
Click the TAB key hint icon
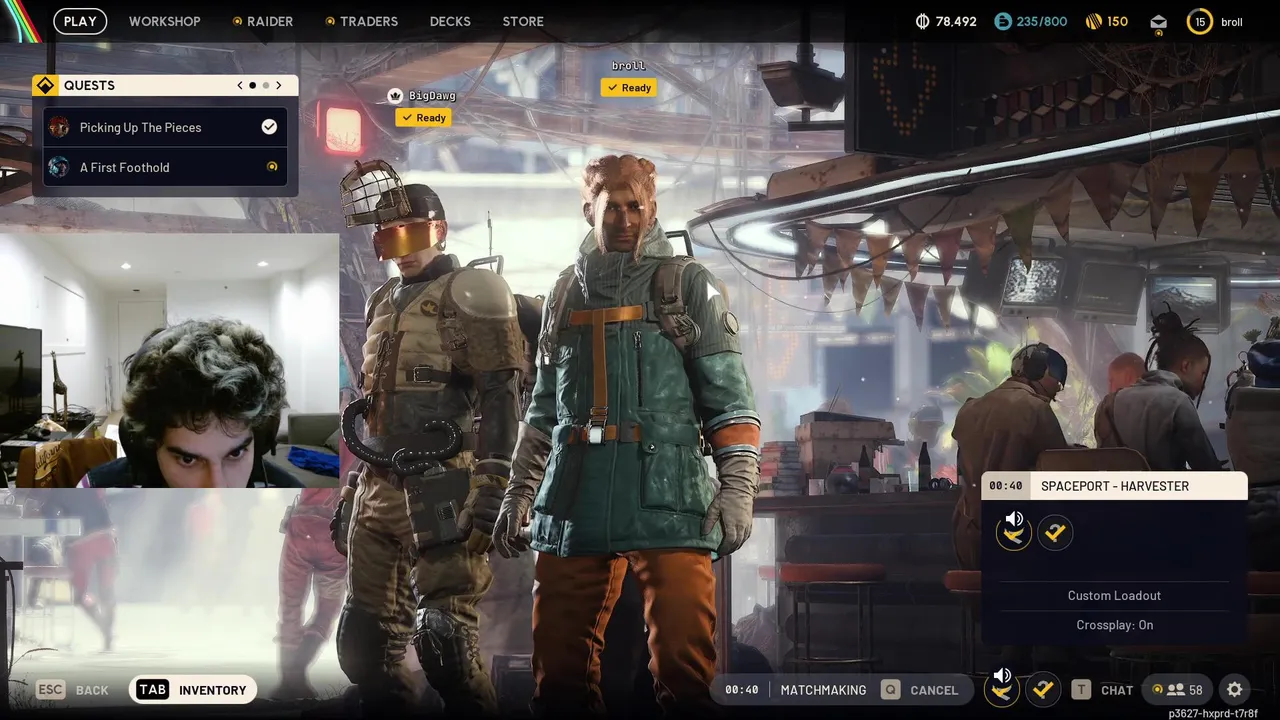pos(152,690)
